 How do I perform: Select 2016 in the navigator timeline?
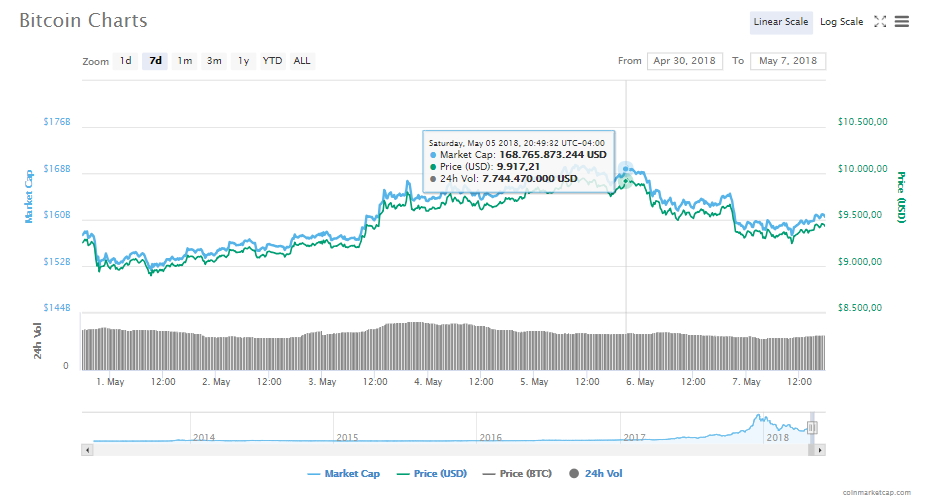coord(490,438)
